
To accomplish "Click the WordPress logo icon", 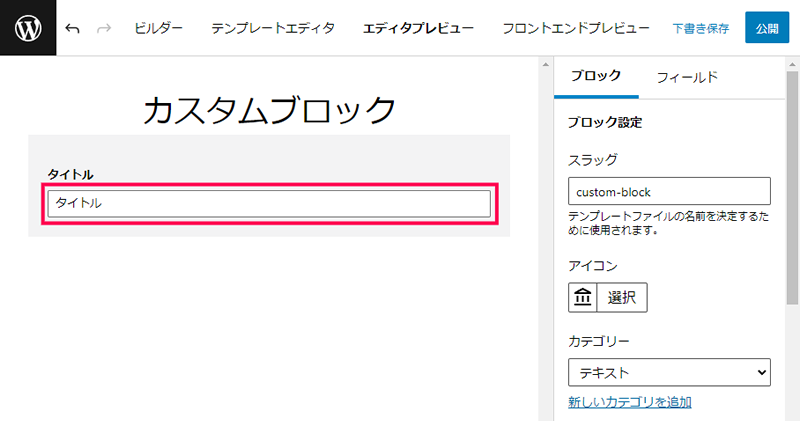I will [x=28, y=28].
